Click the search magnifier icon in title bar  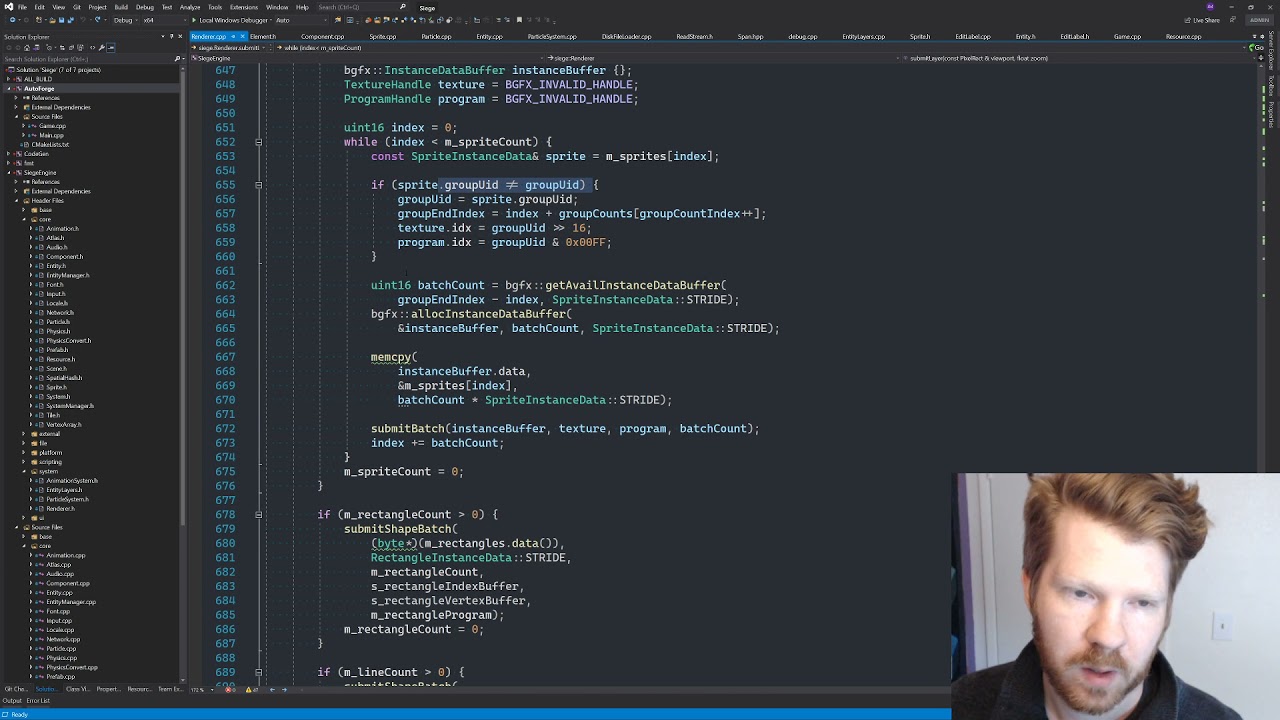402,7
